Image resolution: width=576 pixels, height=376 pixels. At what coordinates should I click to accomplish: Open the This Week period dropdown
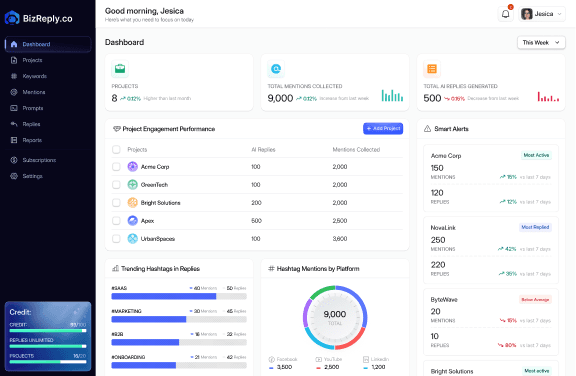[541, 43]
